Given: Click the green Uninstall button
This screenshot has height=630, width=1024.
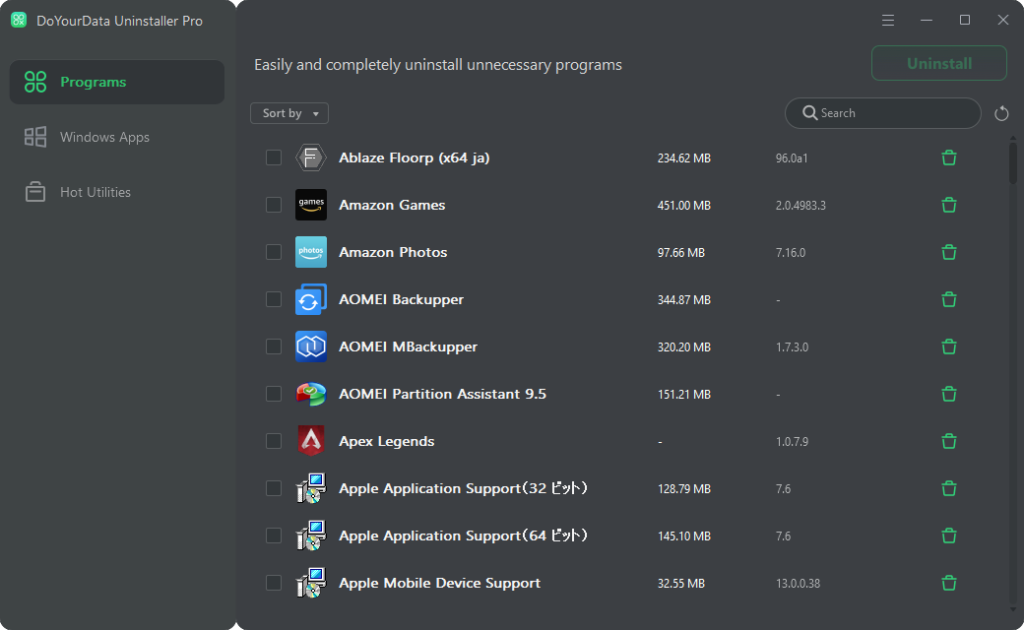Looking at the screenshot, I should point(939,63).
